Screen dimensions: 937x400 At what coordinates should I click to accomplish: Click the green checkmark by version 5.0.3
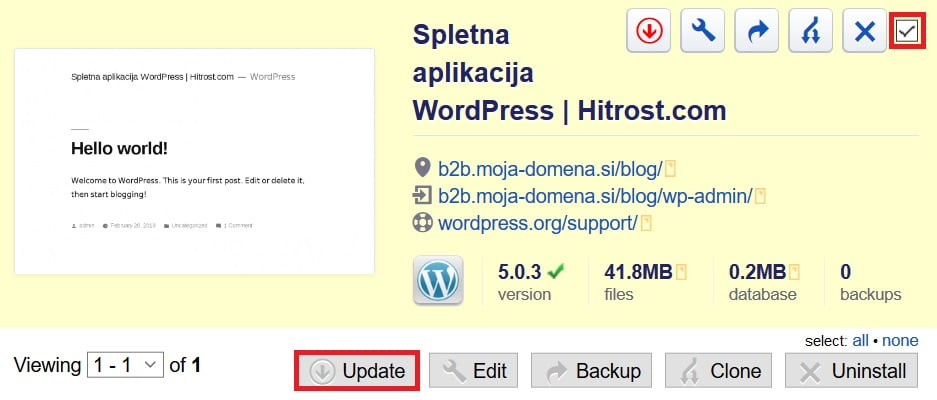555,272
